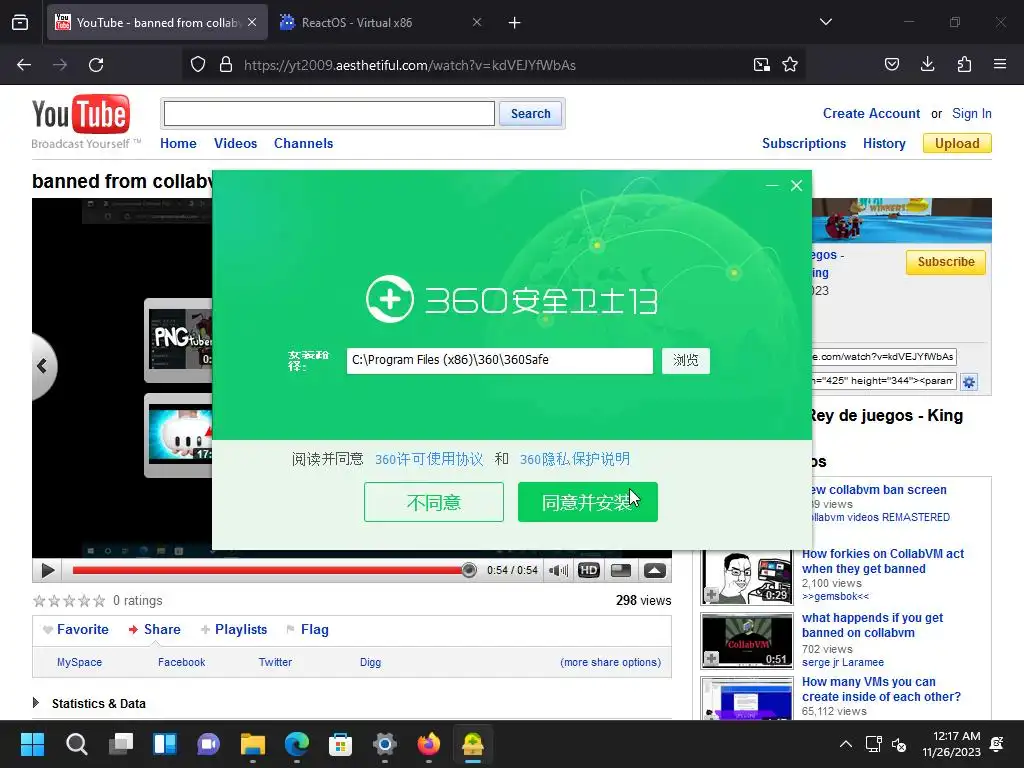Open picture-in-picture icon in address bar
Image resolution: width=1024 pixels, height=768 pixels.
pyautogui.click(x=761, y=65)
